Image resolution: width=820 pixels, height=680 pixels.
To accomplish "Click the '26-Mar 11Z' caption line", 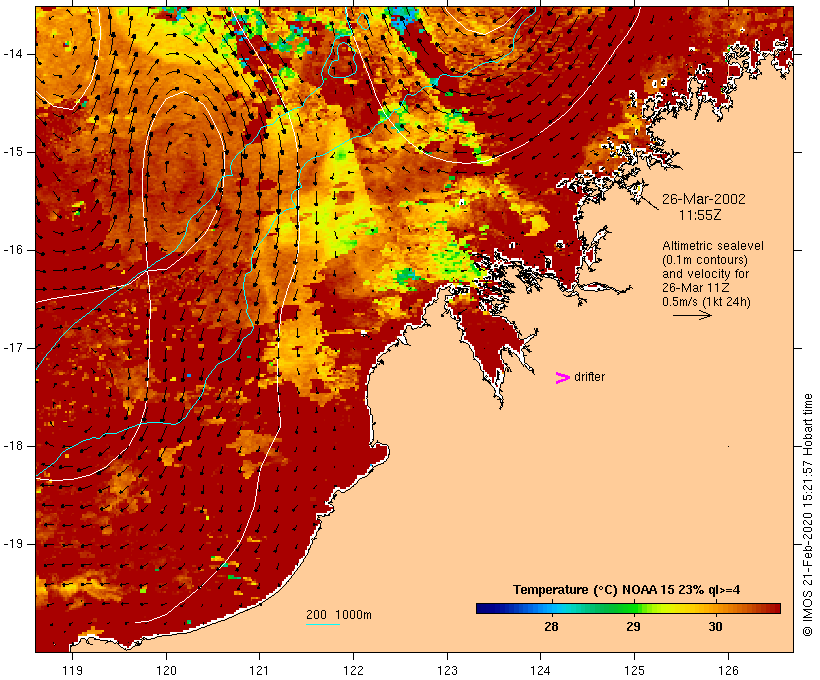I will pos(696,288).
